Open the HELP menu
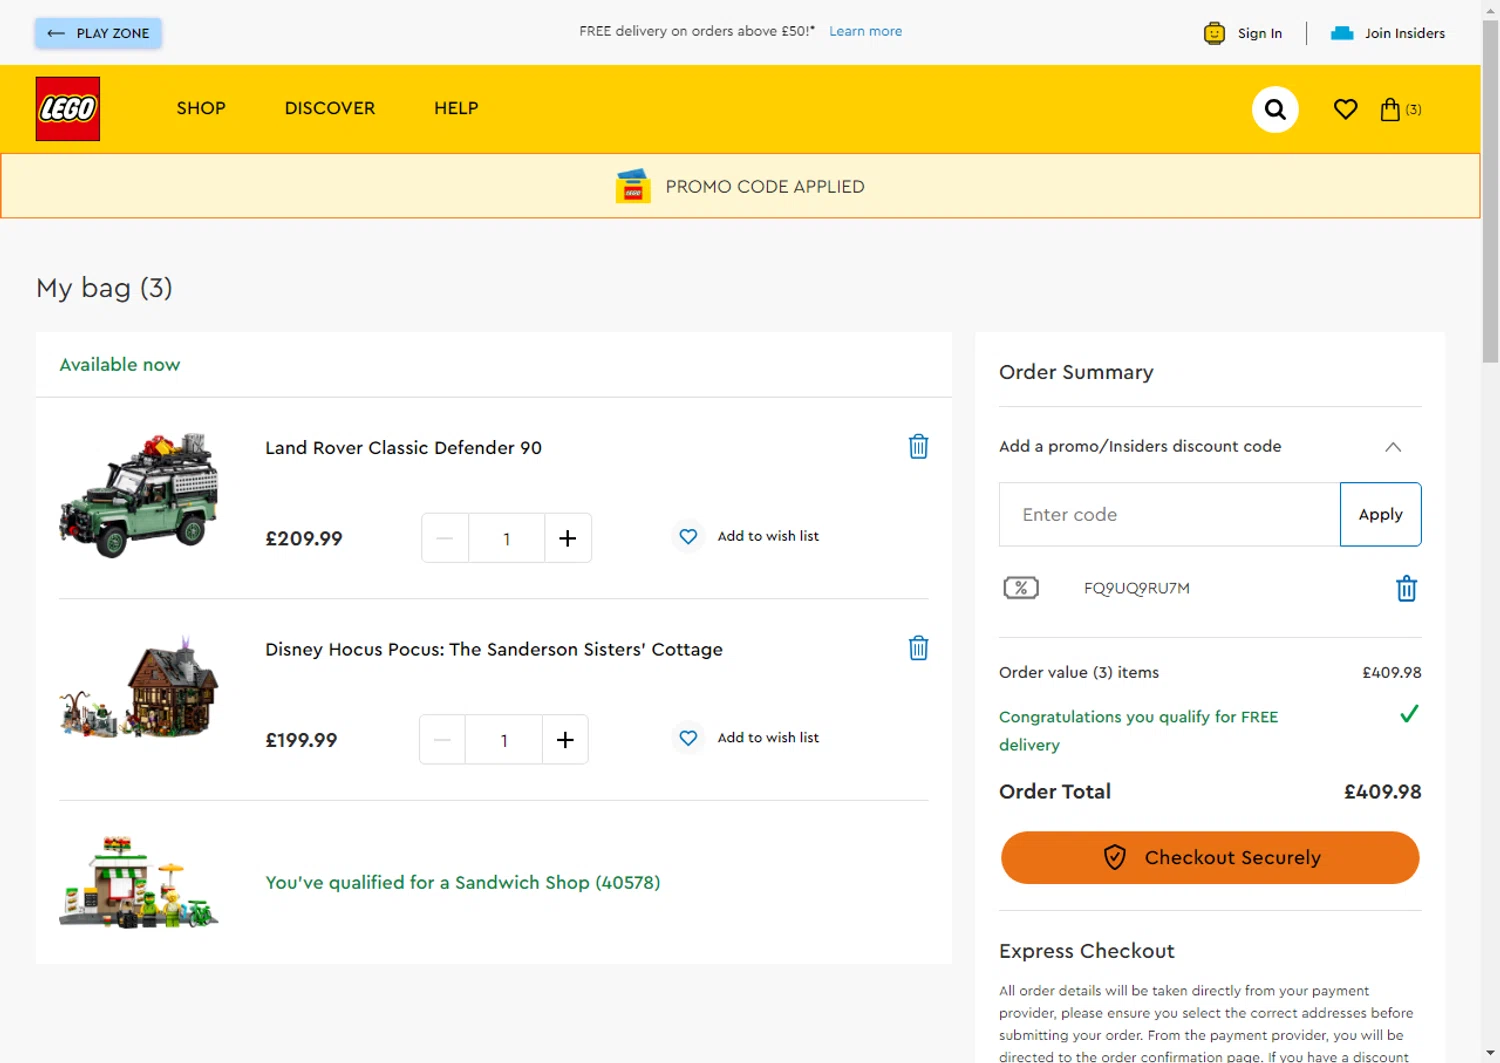The height and width of the screenshot is (1063, 1500). point(456,108)
